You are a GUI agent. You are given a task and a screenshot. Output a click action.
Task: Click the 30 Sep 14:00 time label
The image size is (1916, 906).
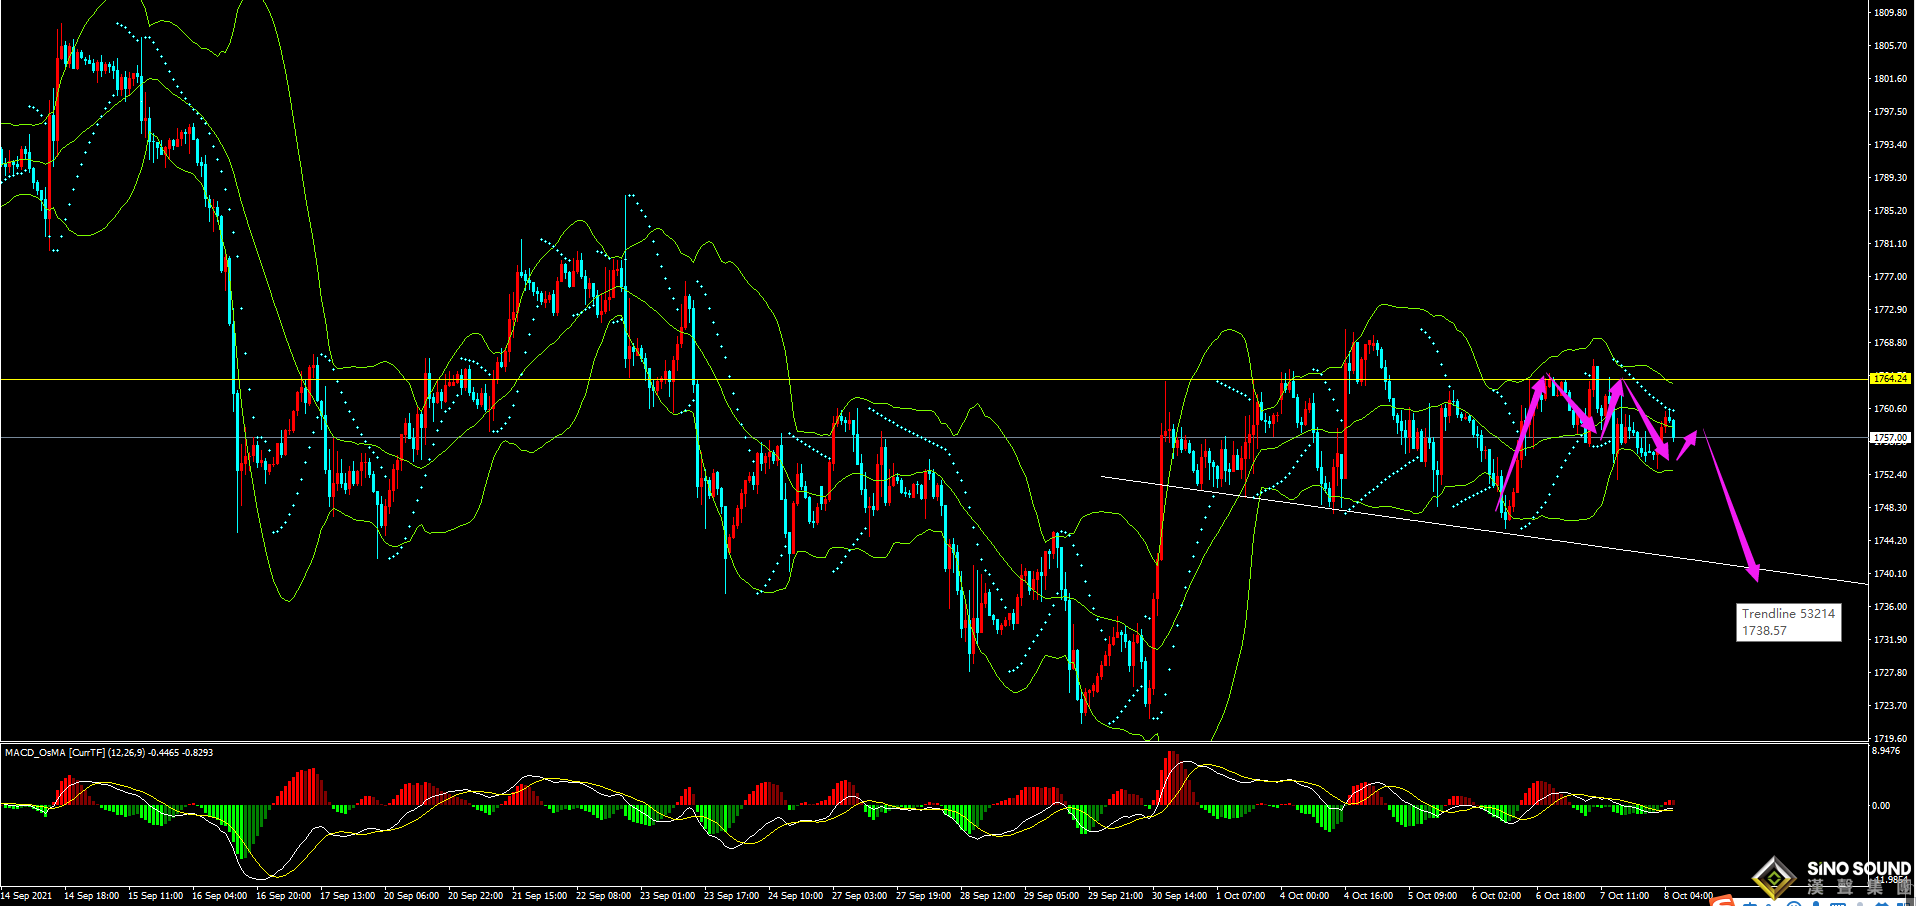(x=1179, y=896)
